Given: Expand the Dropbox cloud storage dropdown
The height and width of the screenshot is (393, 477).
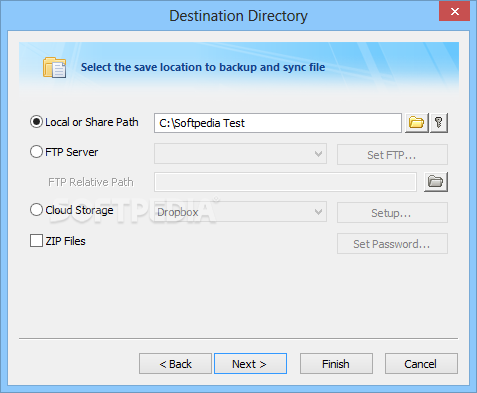Looking at the screenshot, I should [x=240, y=212].
